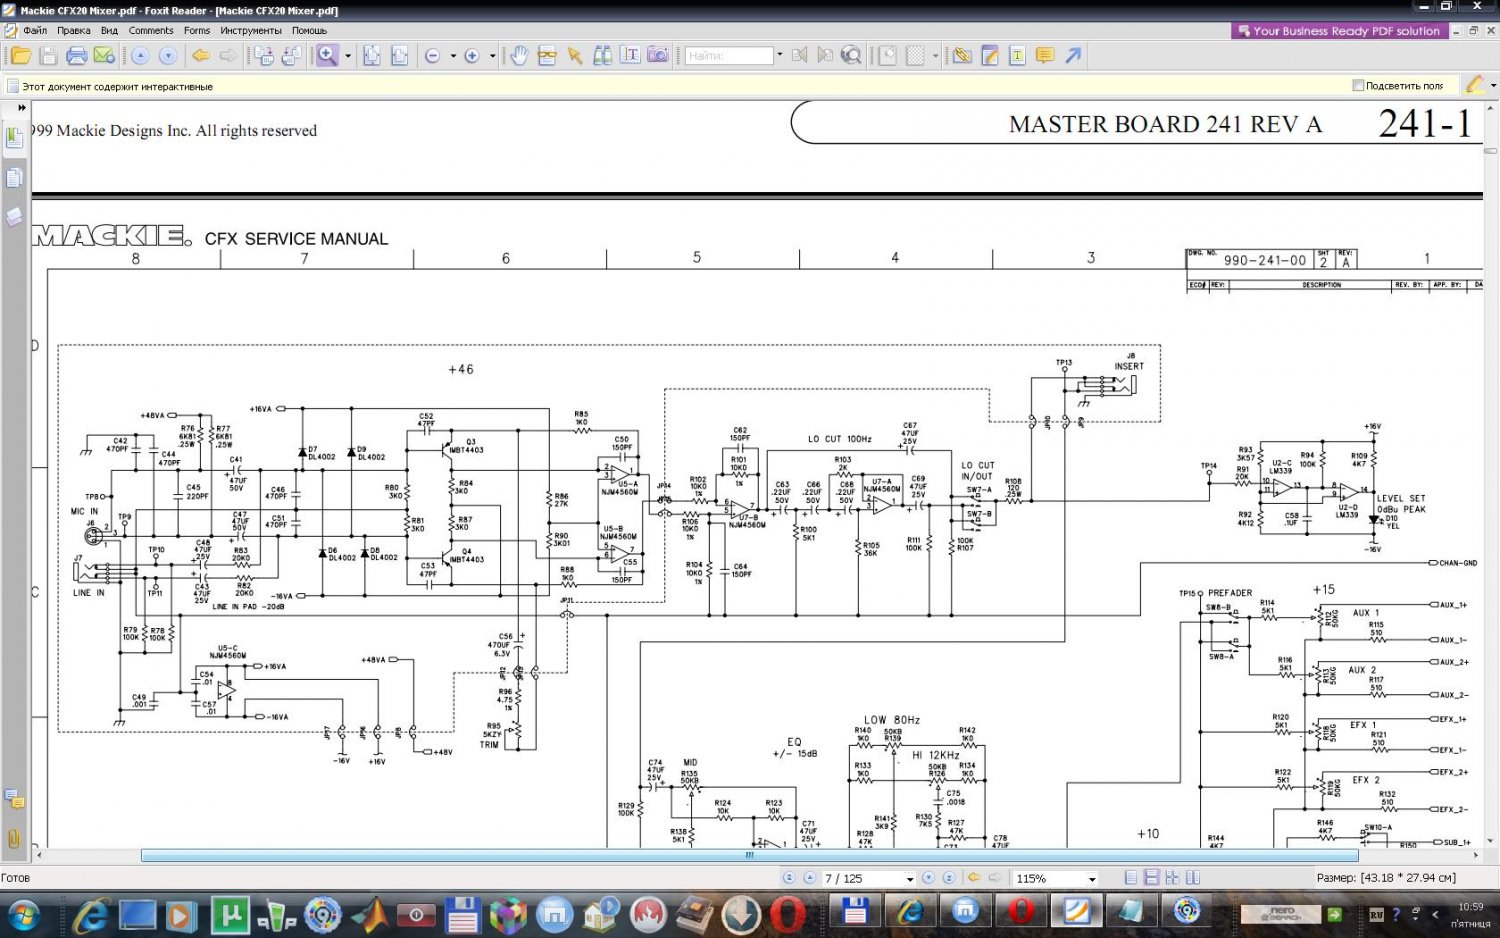This screenshot has width=1500, height=938.
Task: Open the zoom tool dropdown arrow
Action: [x=348, y=56]
